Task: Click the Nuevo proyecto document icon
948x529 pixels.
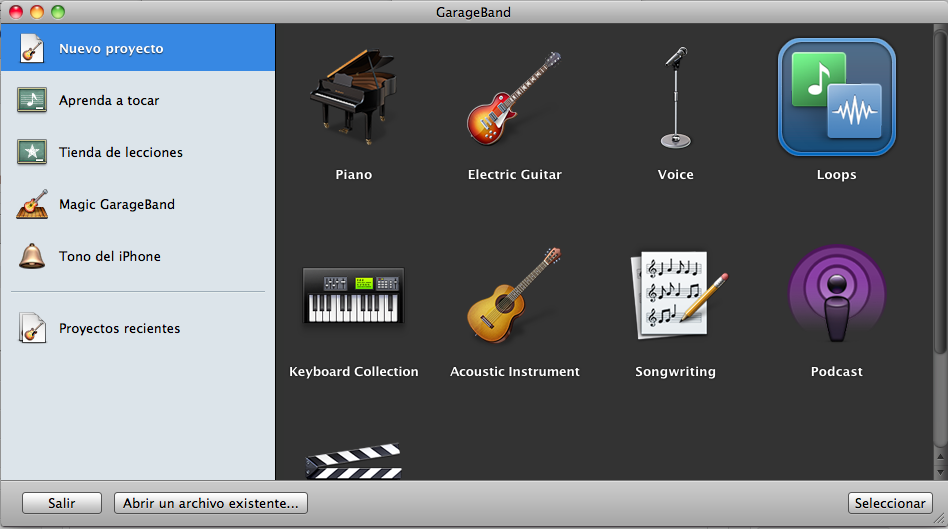Action: (31, 48)
